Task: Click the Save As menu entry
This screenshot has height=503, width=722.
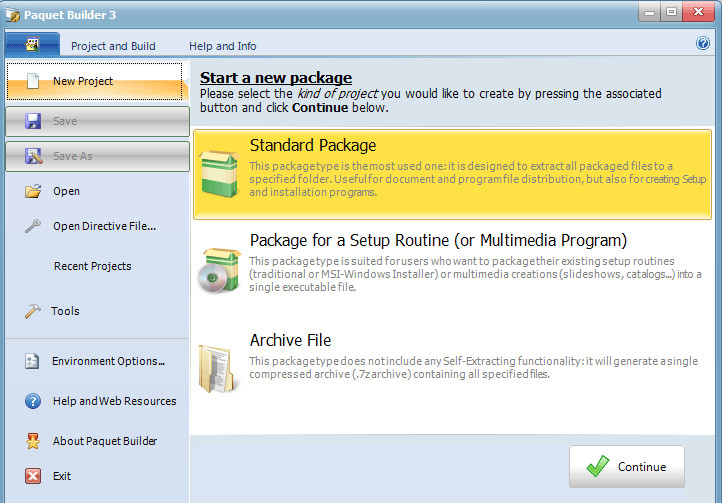Action: [97, 156]
